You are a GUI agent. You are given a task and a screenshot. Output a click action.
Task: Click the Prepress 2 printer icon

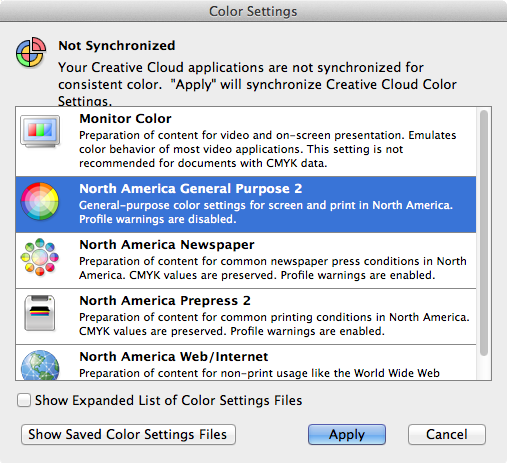point(40,313)
